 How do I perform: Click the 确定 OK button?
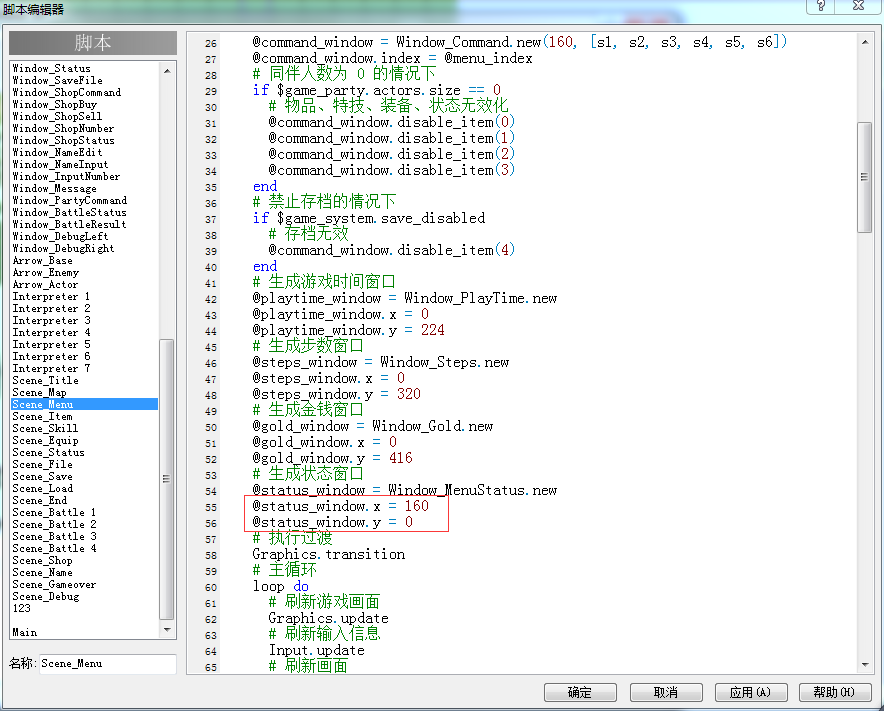point(580,692)
